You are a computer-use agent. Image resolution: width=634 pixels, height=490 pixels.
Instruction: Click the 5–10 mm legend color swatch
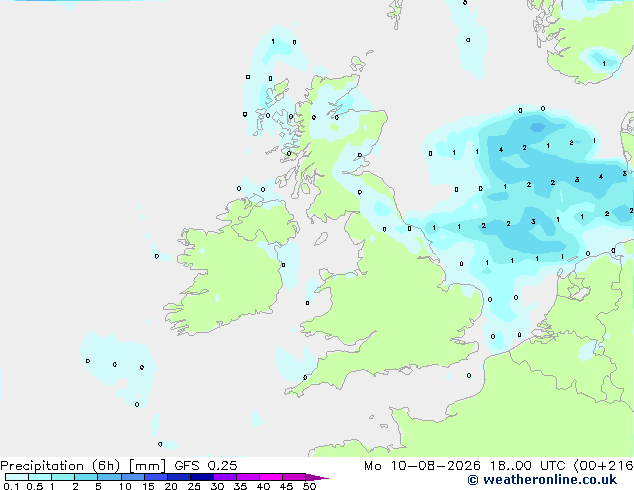[x=109, y=477]
